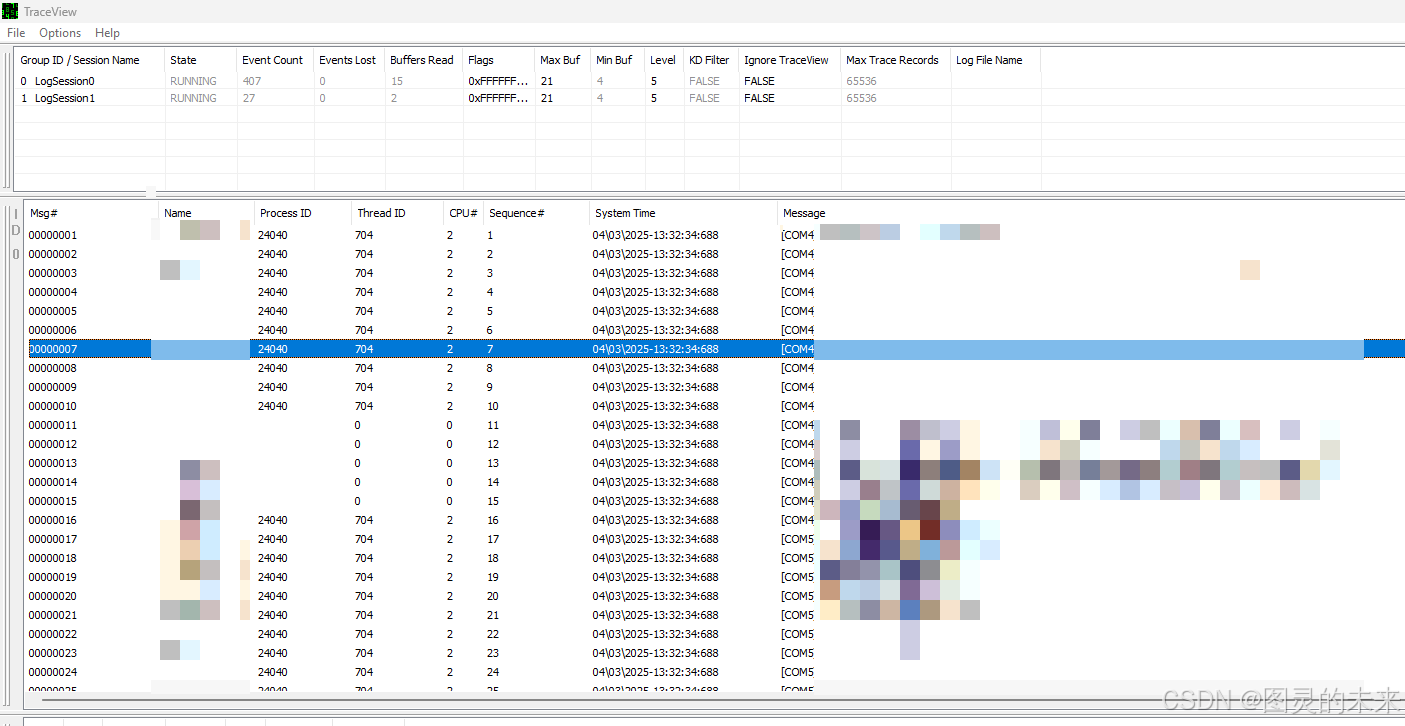
Task: Click the CPU# column header
Action: click(x=462, y=213)
